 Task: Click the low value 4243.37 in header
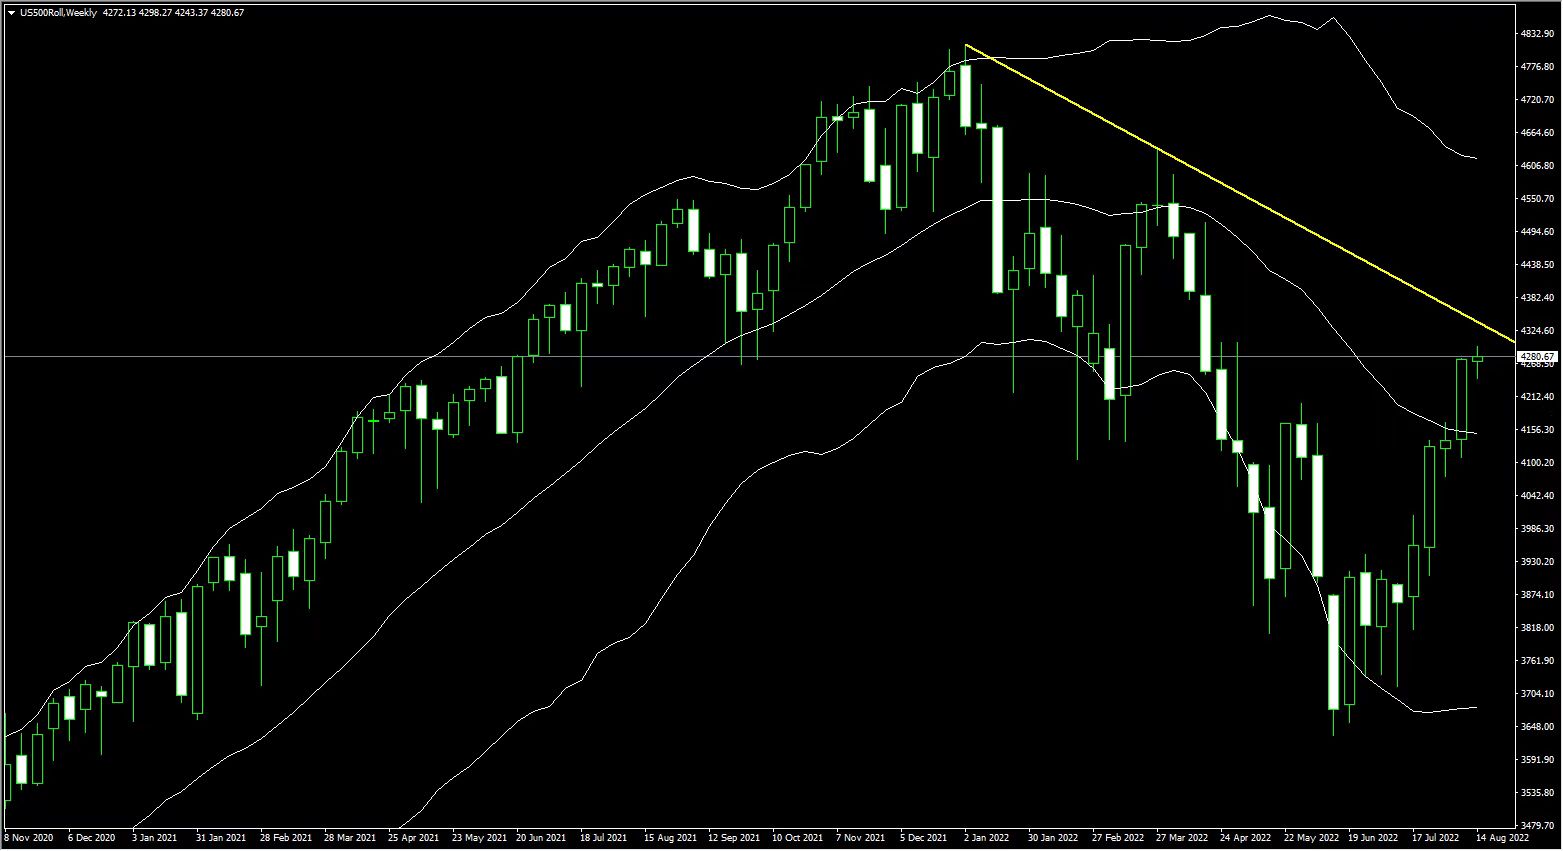pyautogui.click(x=193, y=13)
